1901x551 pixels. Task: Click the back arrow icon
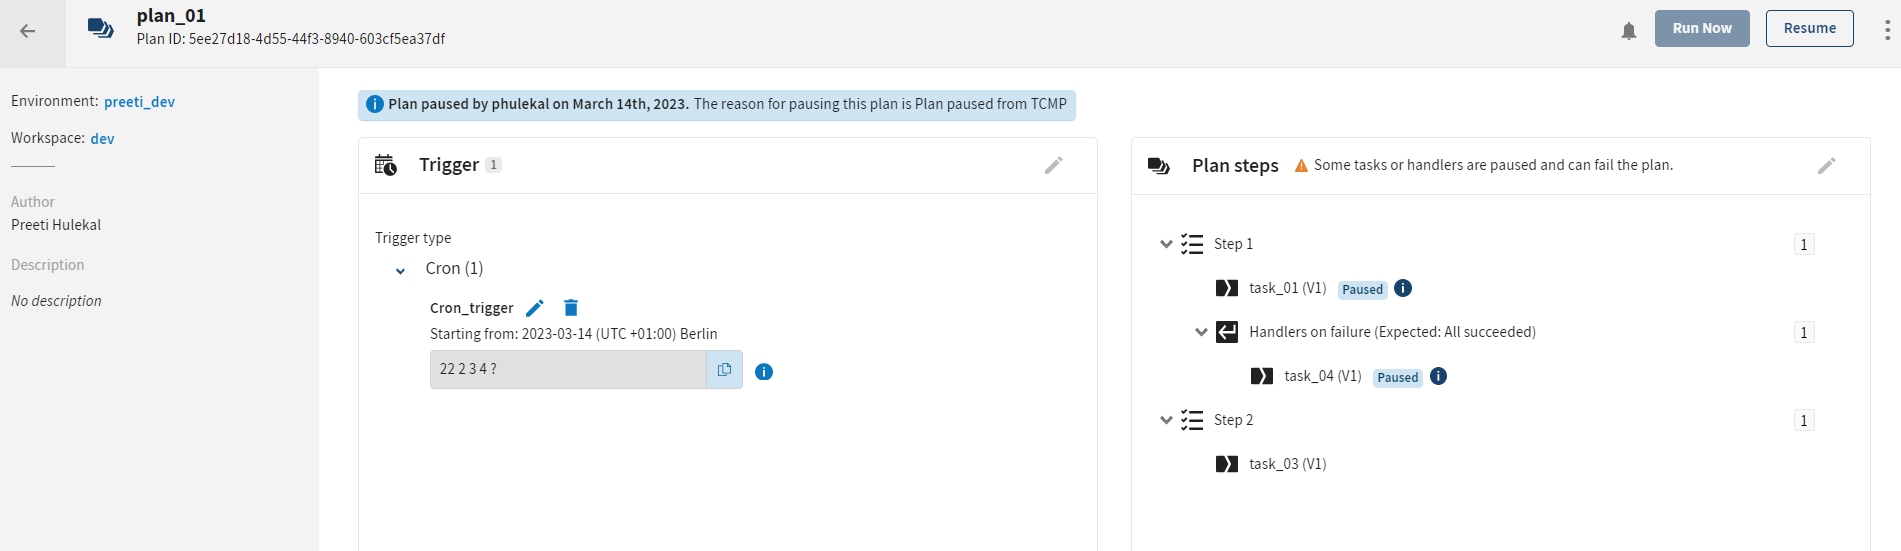pos(28,31)
